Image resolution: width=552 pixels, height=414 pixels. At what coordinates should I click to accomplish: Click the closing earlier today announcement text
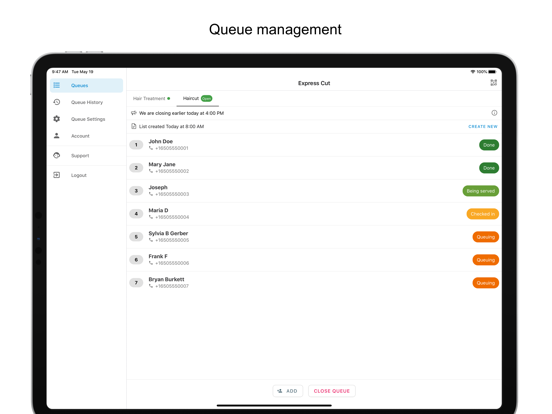(x=181, y=113)
